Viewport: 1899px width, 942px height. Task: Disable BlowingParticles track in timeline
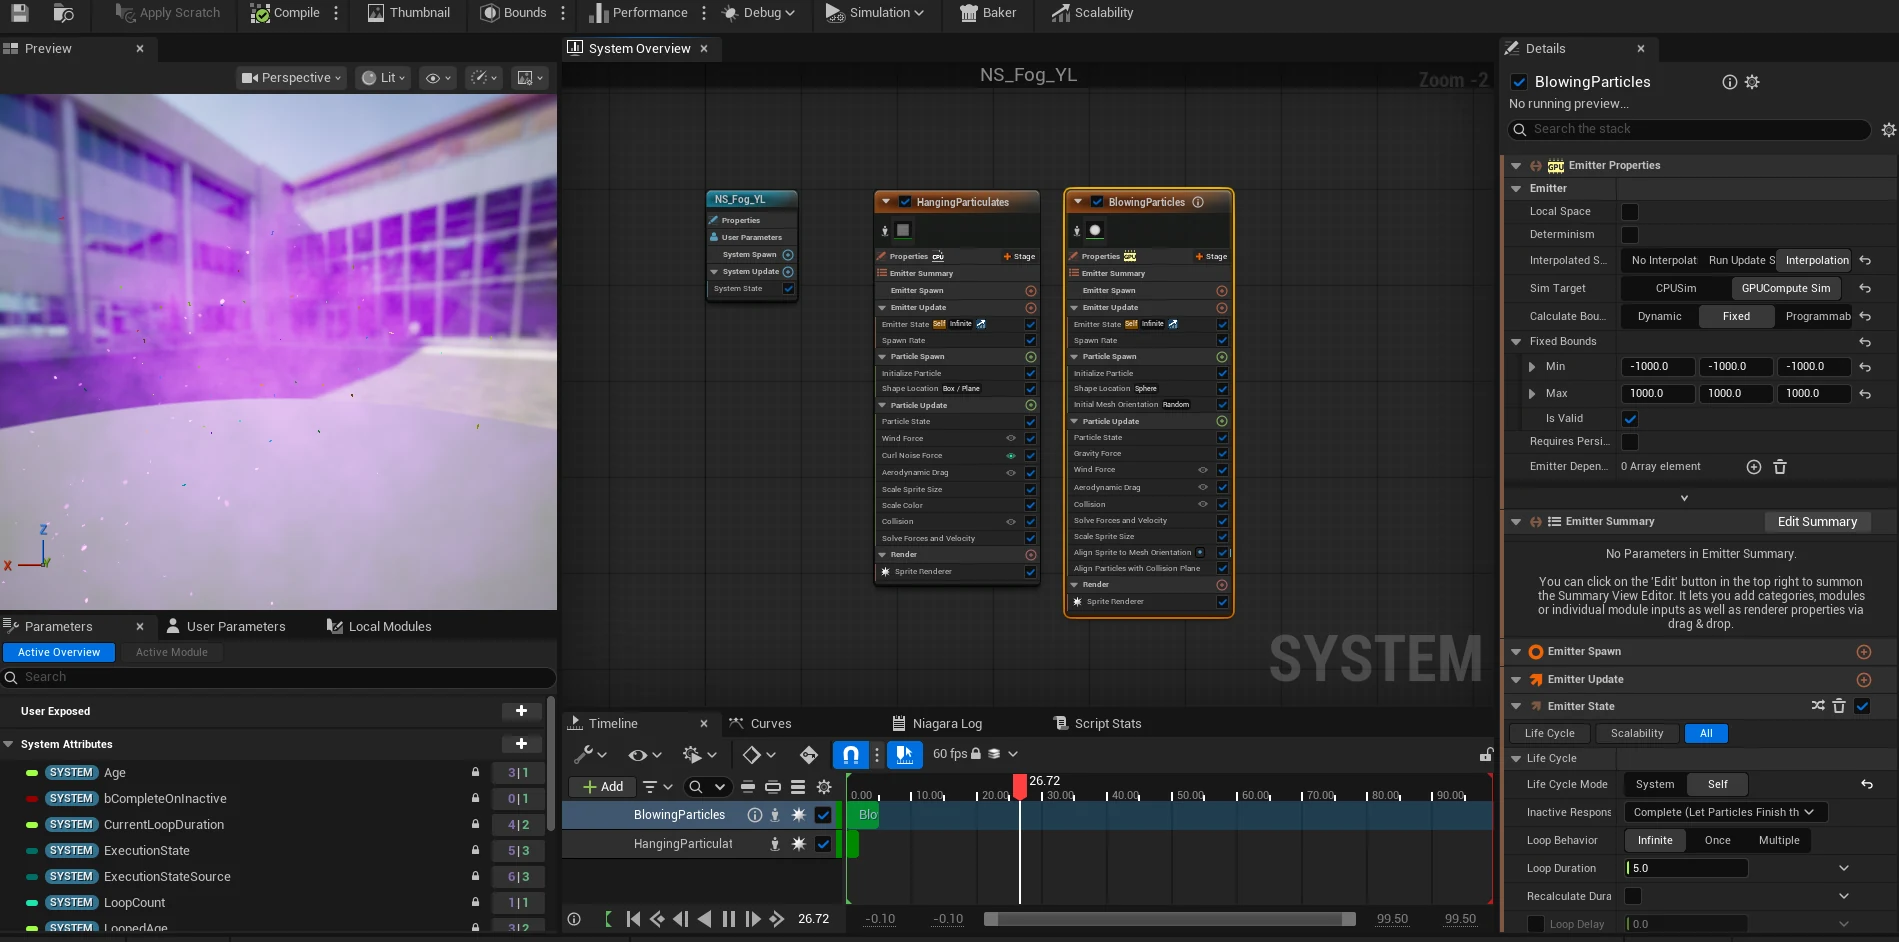click(x=823, y=815)
